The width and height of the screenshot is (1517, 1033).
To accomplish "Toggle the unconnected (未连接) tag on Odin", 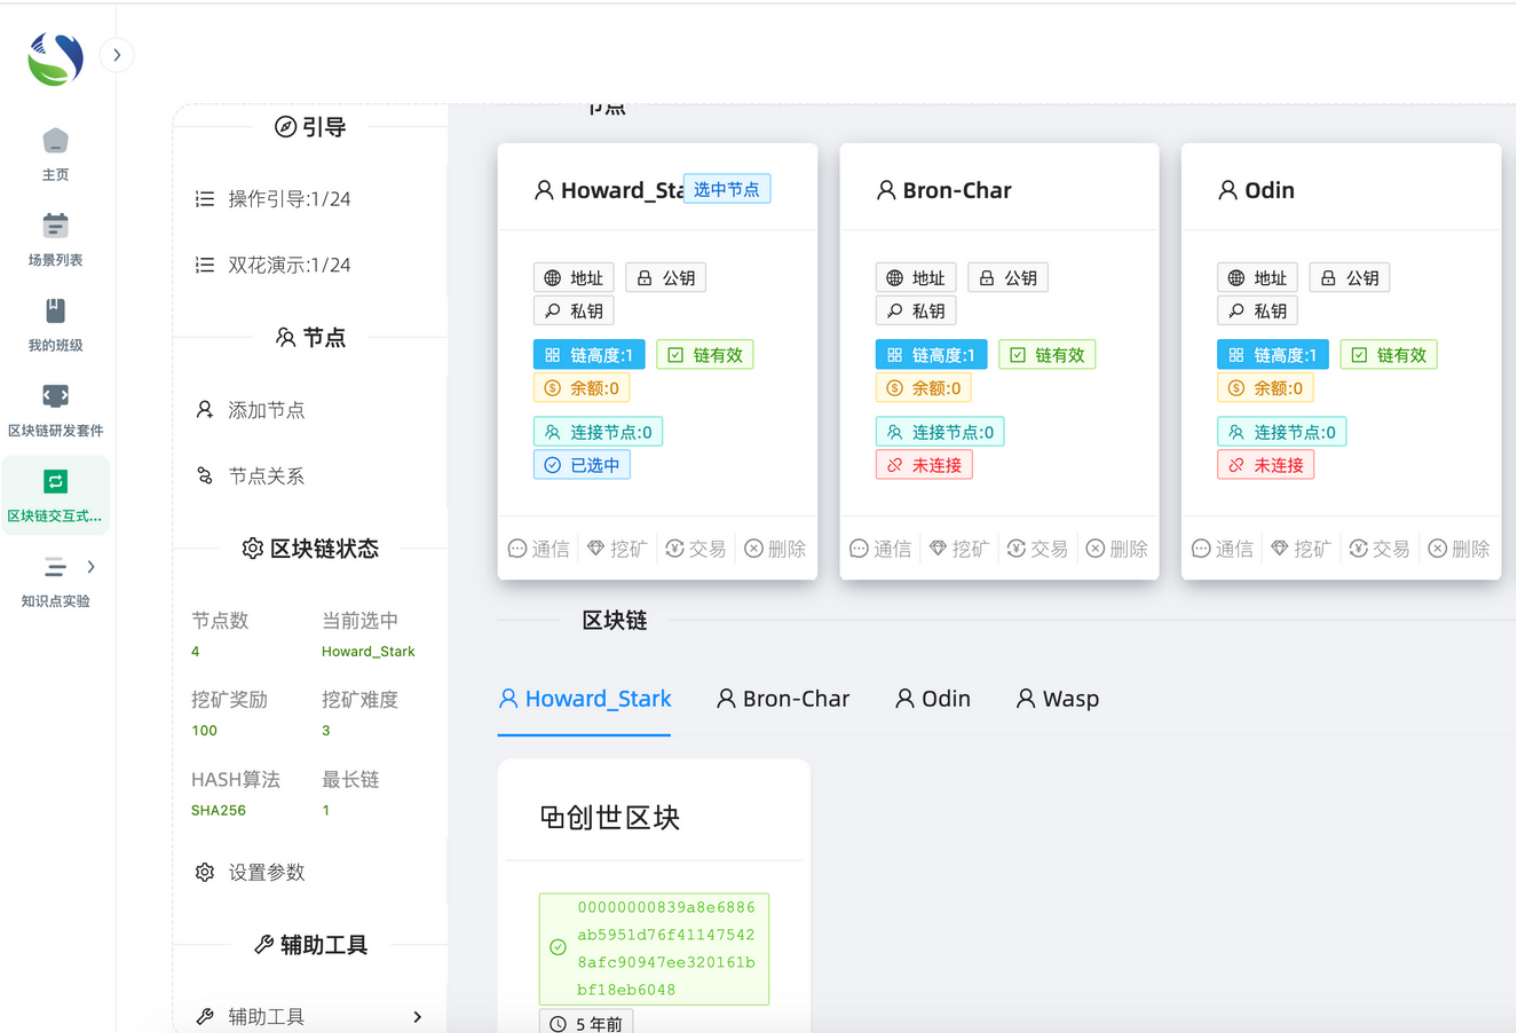I will point(1265,465).
